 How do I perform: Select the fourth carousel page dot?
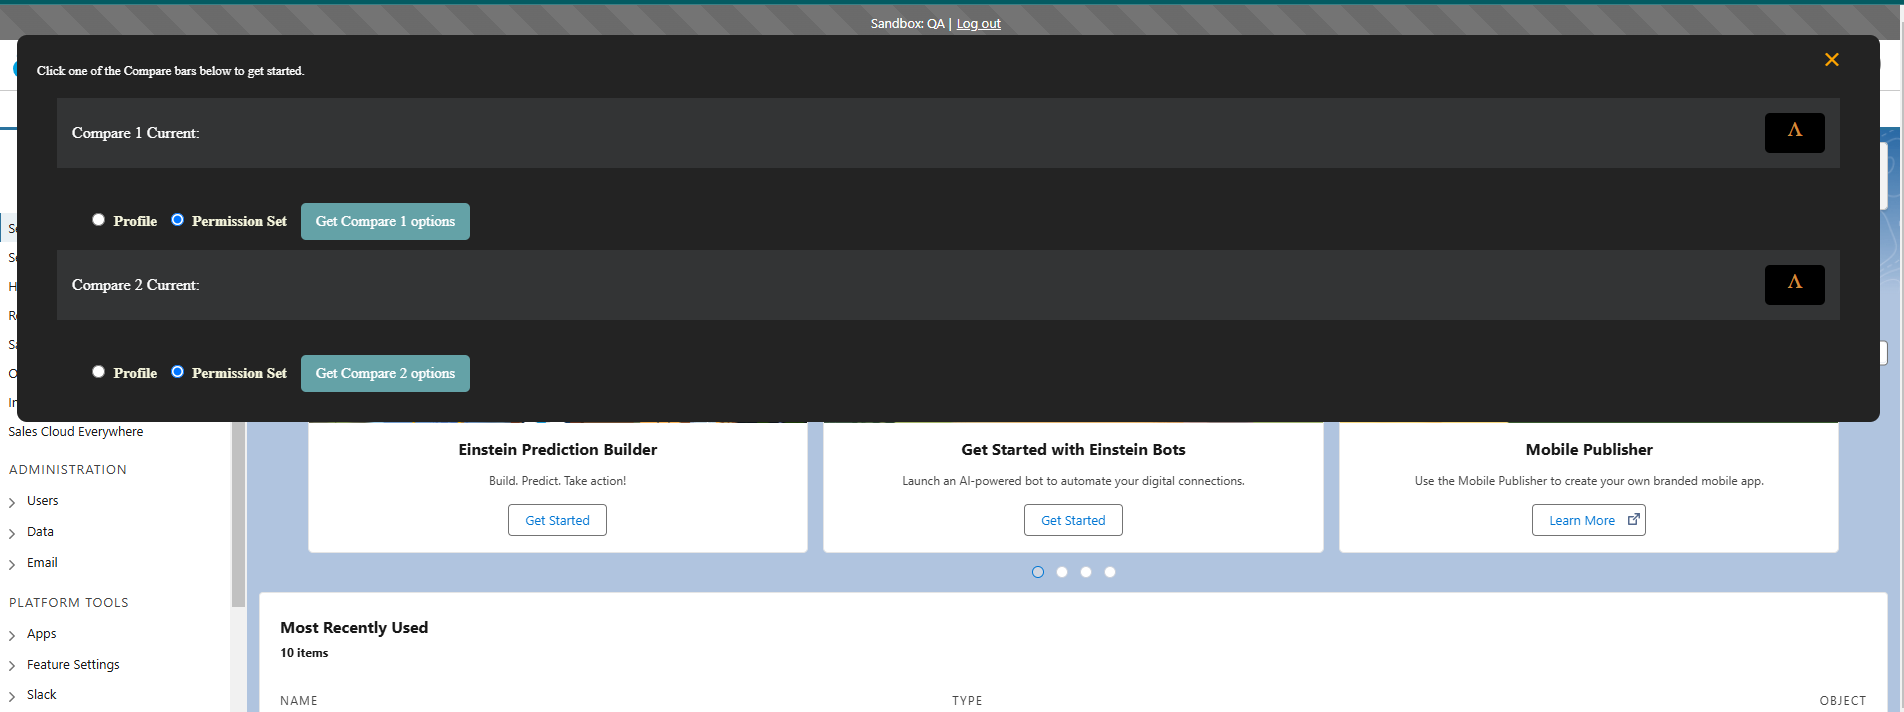point(1110,572)
